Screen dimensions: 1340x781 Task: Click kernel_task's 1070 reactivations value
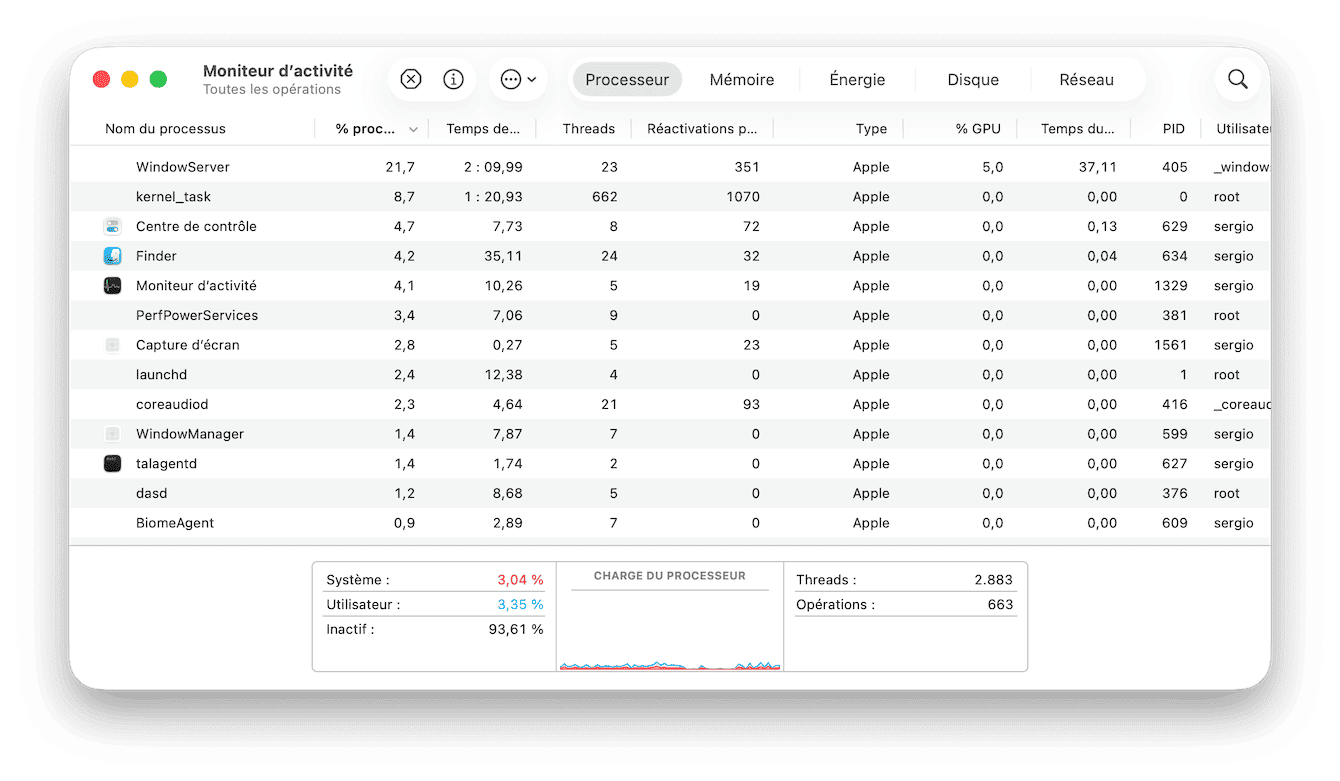[x=743, y=197]
